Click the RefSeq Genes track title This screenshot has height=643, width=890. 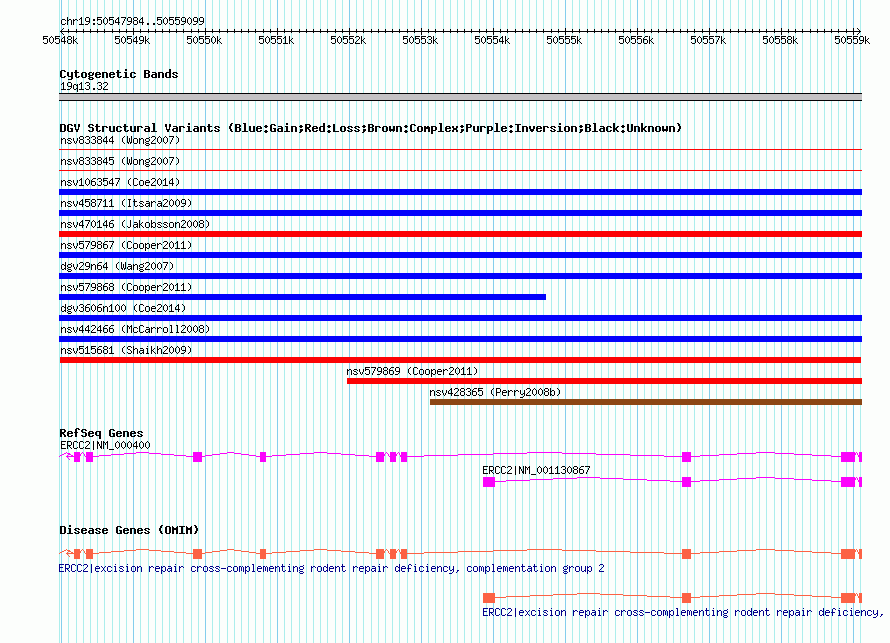pyautogui.click(x=101, y=433)
